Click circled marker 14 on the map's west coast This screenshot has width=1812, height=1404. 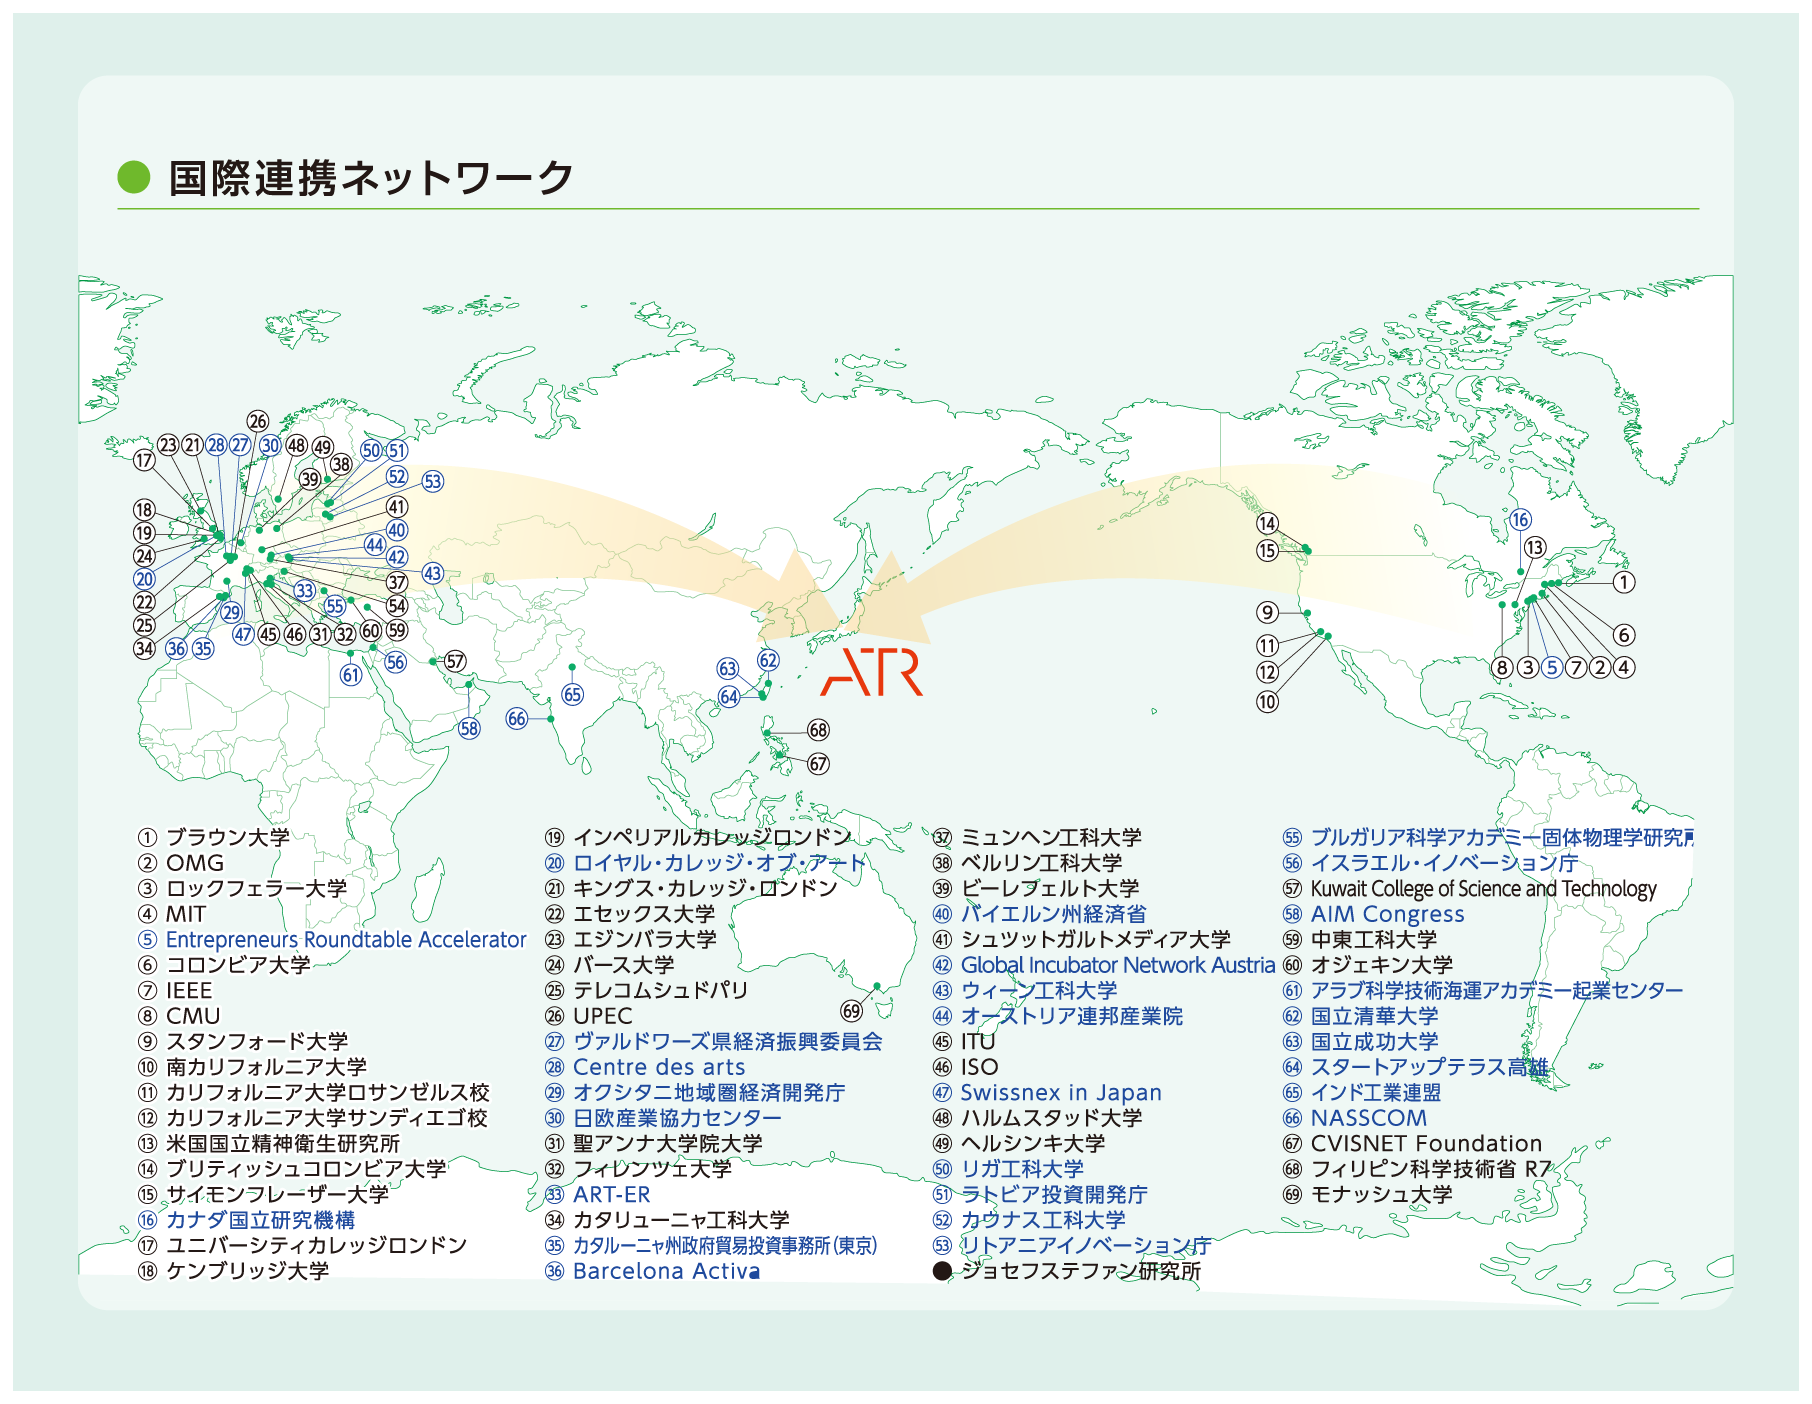(x=1267, y=523)
